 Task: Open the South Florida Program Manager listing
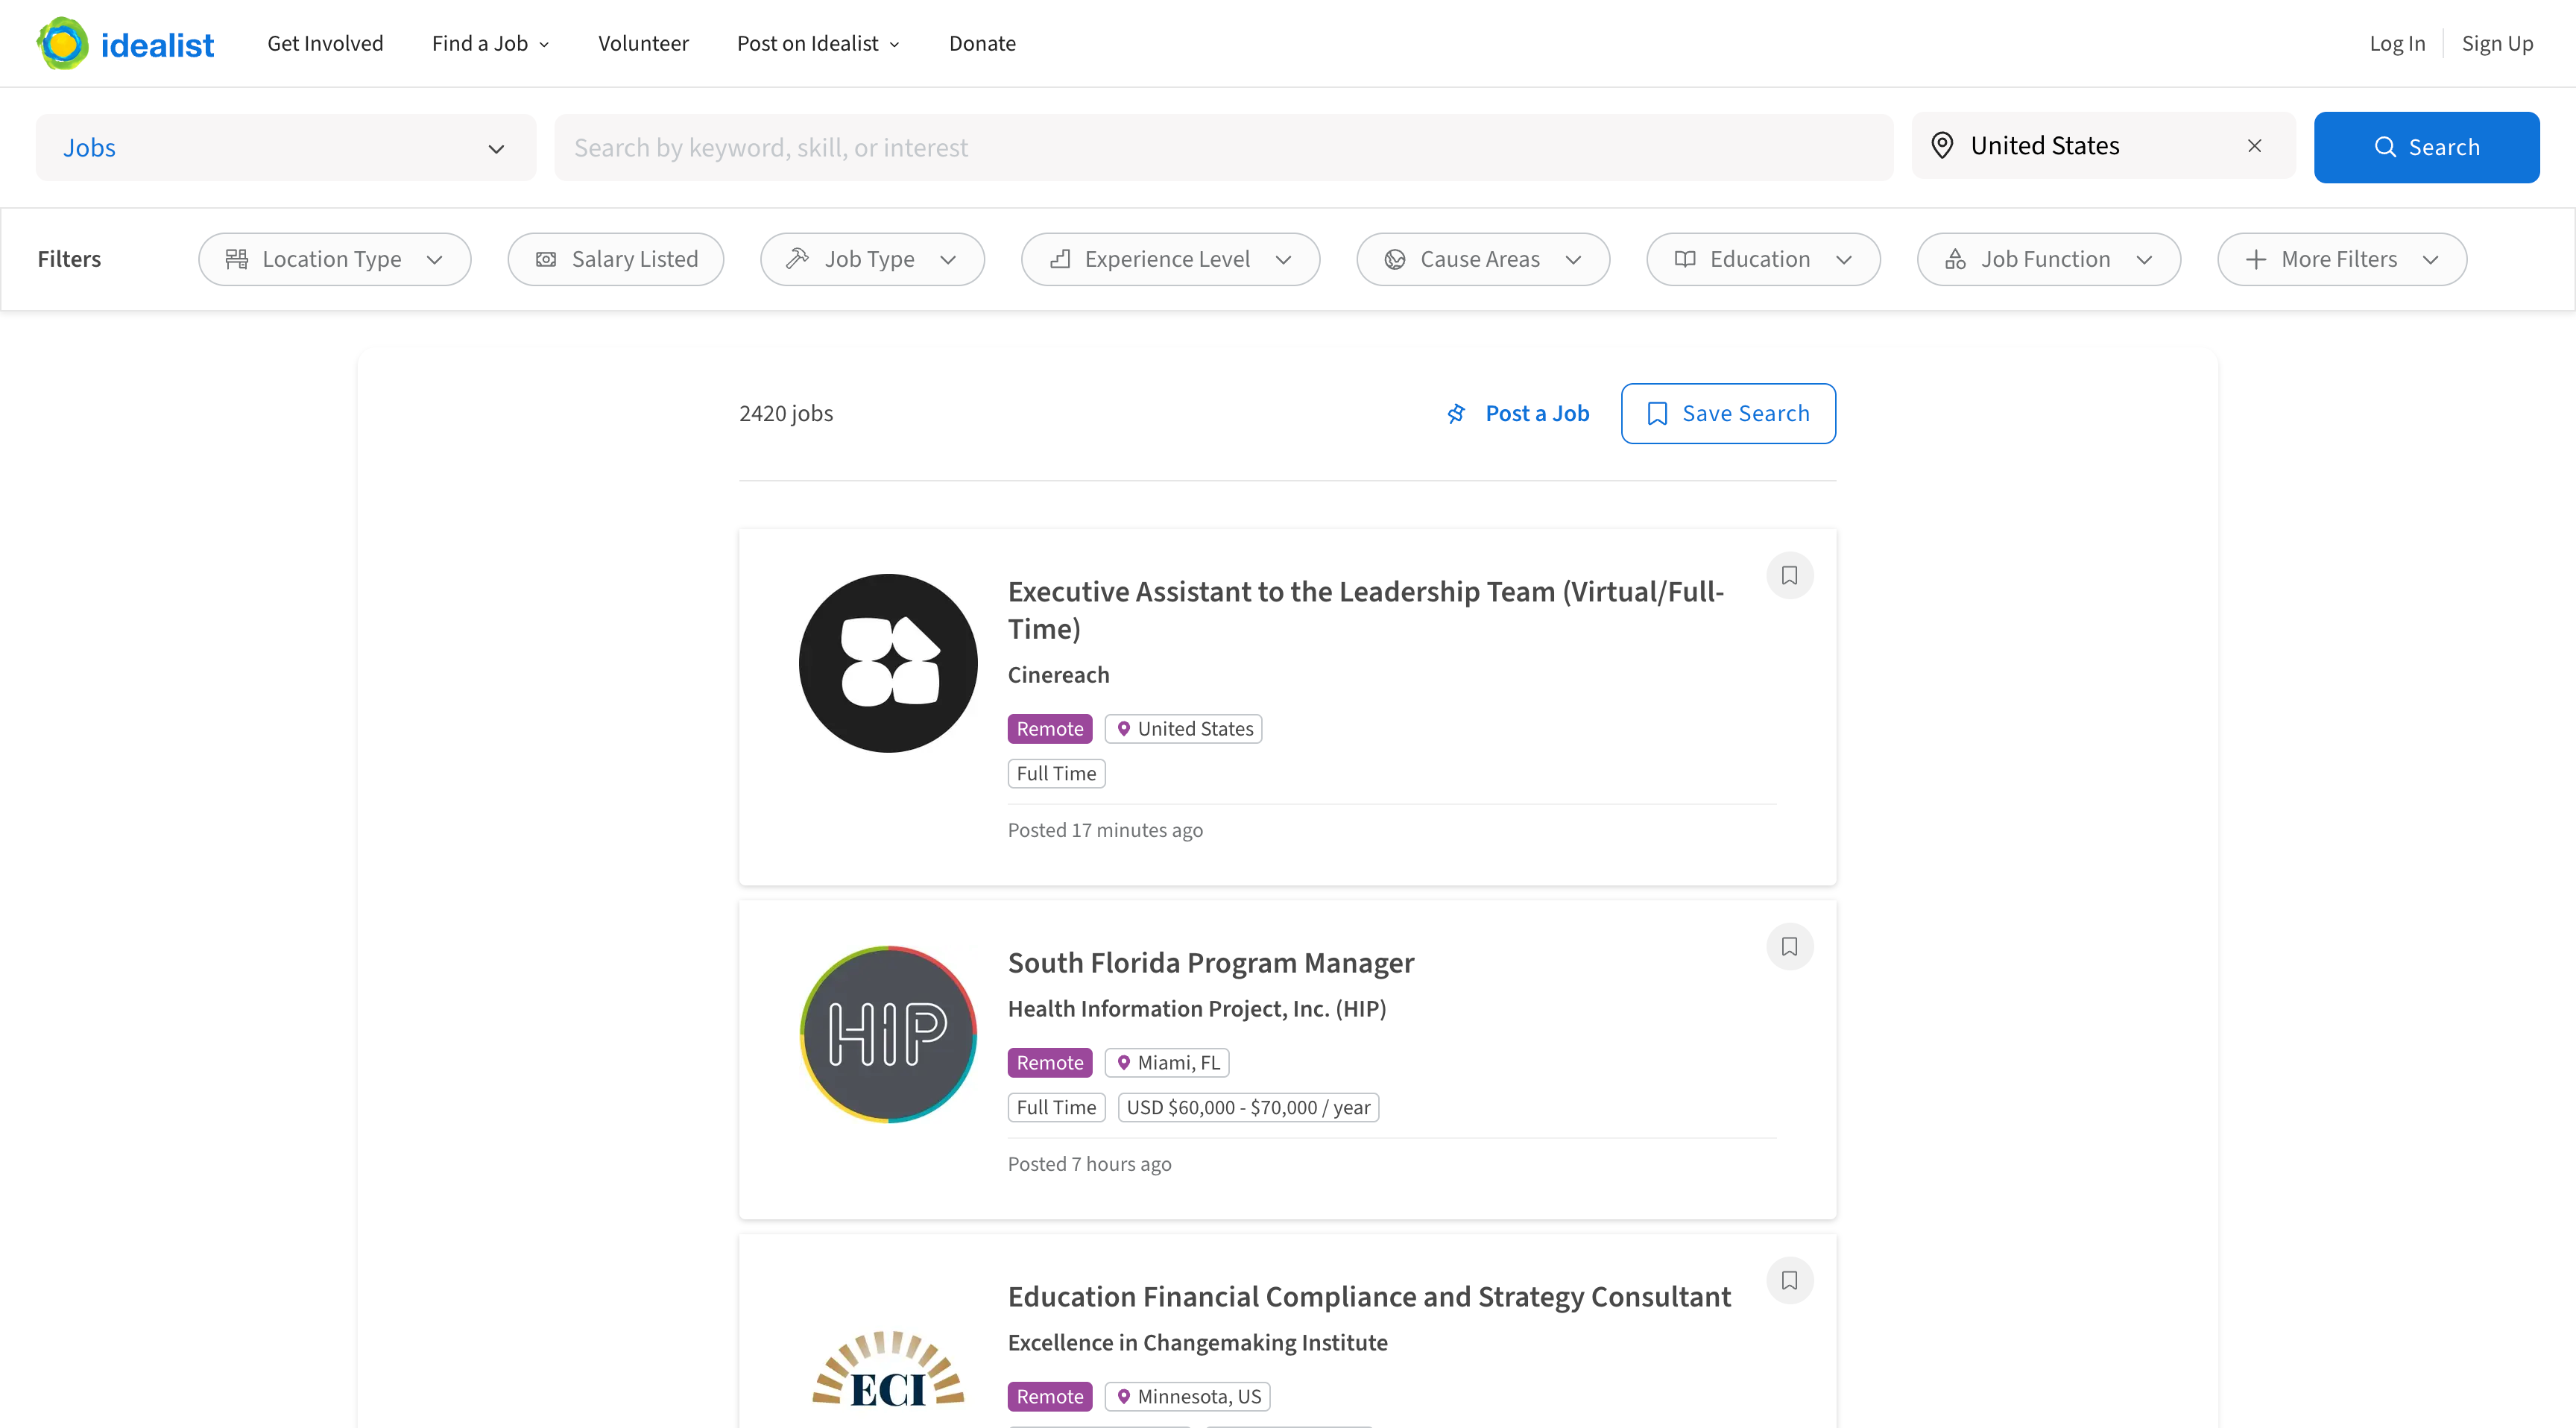point(1210,962)
